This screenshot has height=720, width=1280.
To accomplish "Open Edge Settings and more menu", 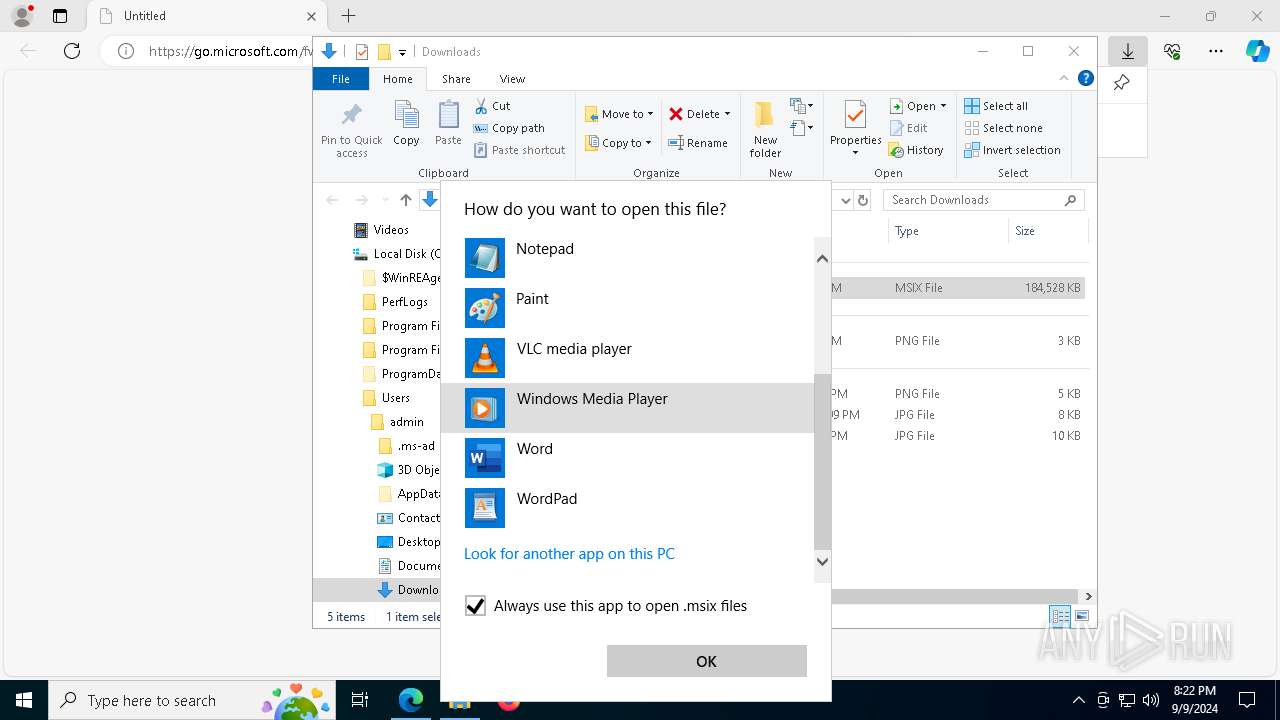I will click(1215, 51).
